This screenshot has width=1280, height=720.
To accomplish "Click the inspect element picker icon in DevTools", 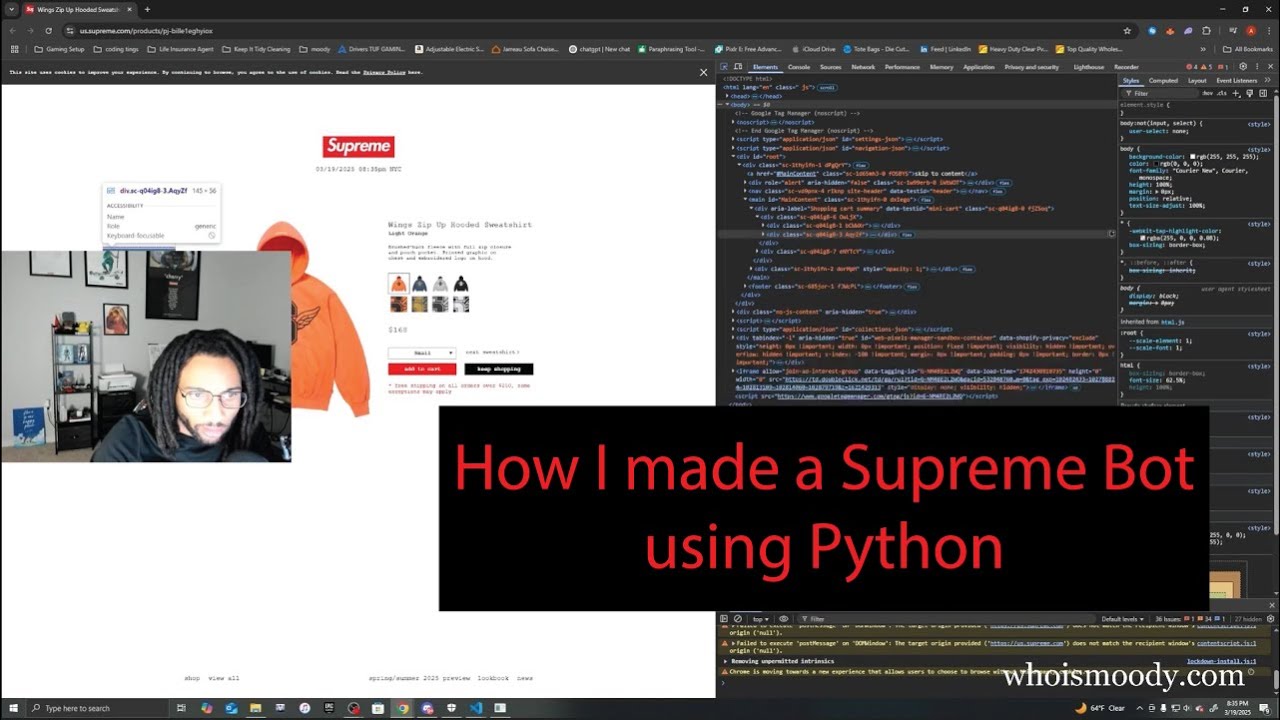I will point(724,67).
